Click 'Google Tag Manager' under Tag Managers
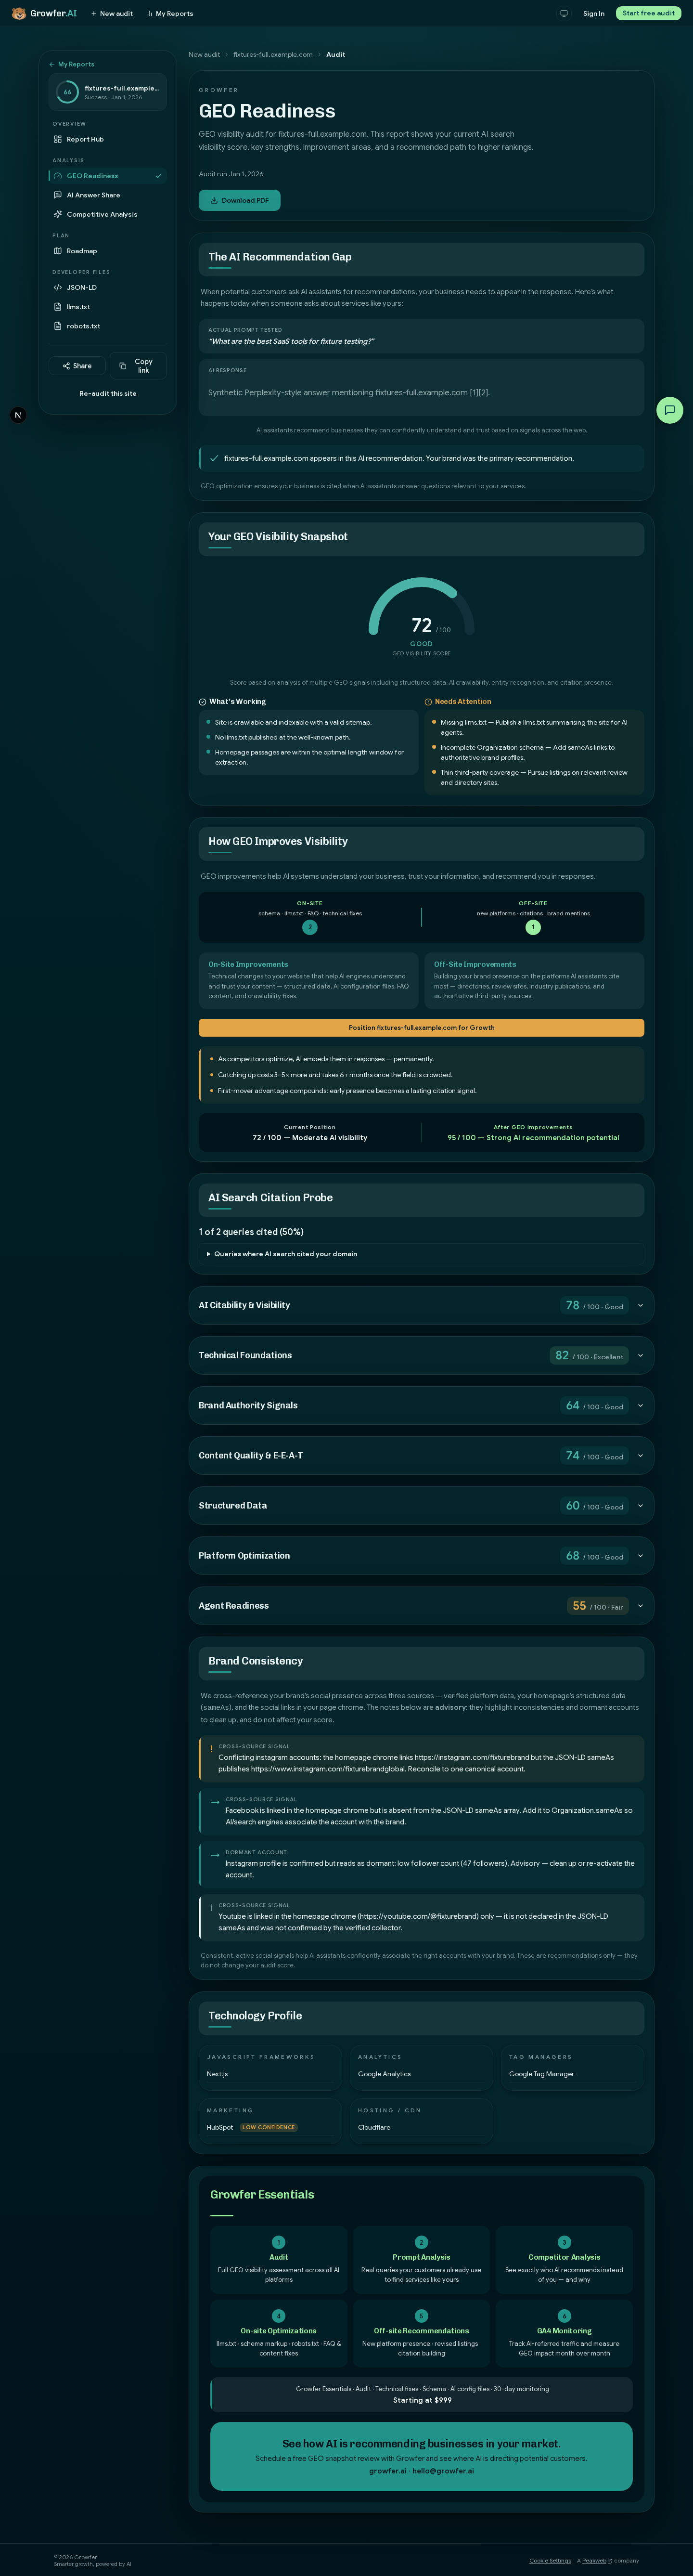Image resolution: width=693 pixels, height=2576 pixels. pyautogui.click(x=541, y=2074)
